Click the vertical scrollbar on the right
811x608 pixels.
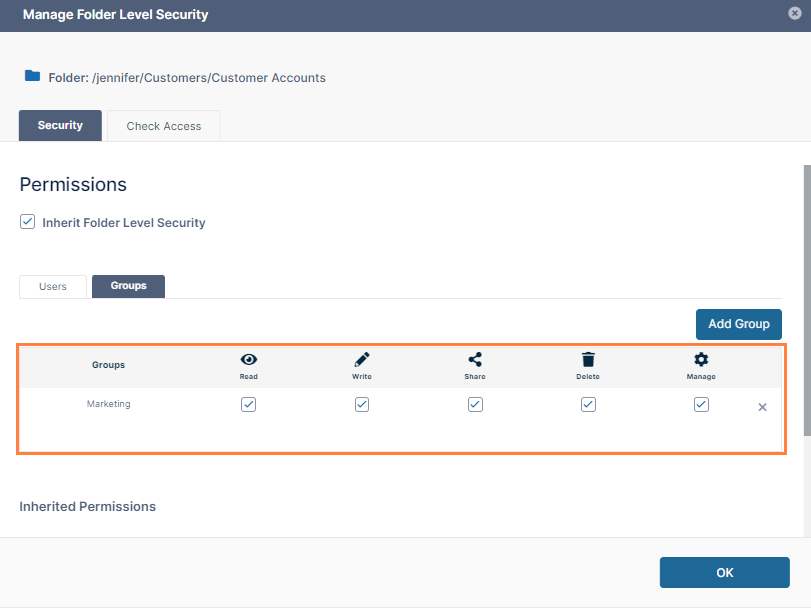click(806, 300)
